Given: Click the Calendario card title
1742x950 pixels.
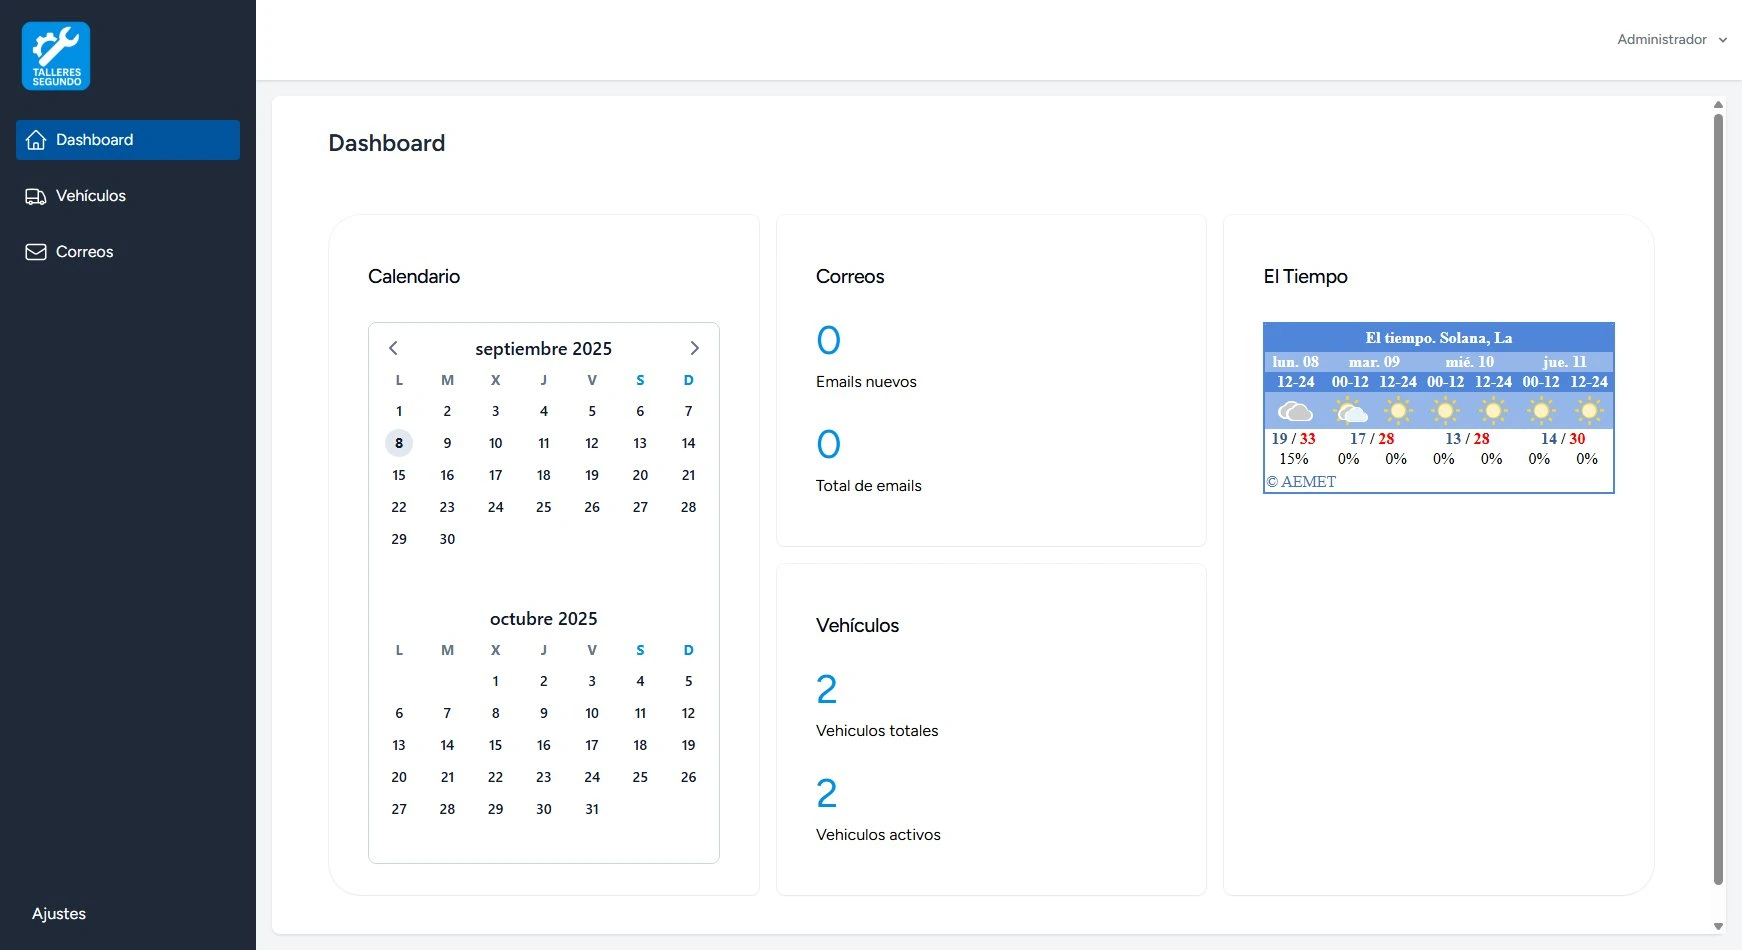Looking at the screenshot, I should click(x=414, y=277).
